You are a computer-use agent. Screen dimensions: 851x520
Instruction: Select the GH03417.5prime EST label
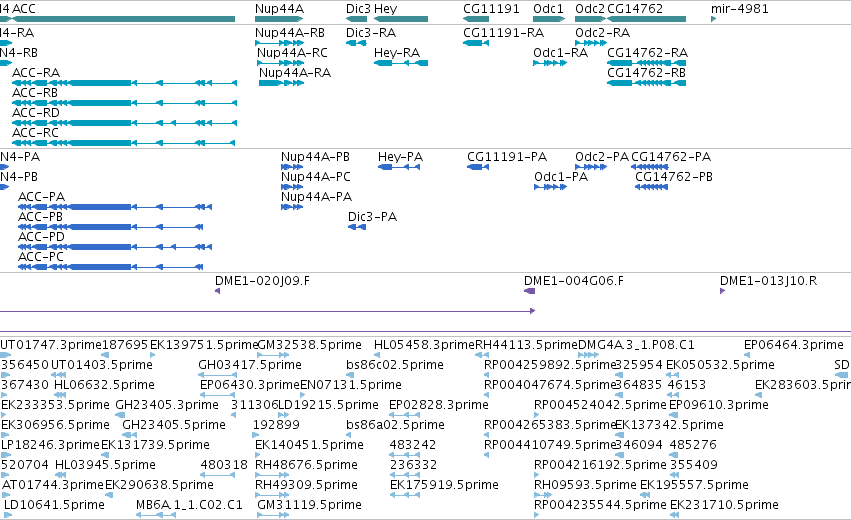(250, 365)
